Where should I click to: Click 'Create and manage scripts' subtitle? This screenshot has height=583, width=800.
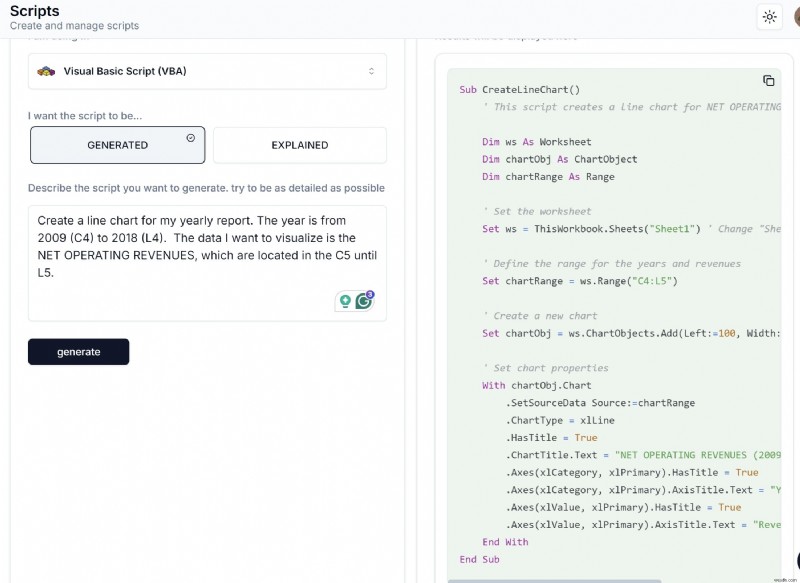(74, 26)
